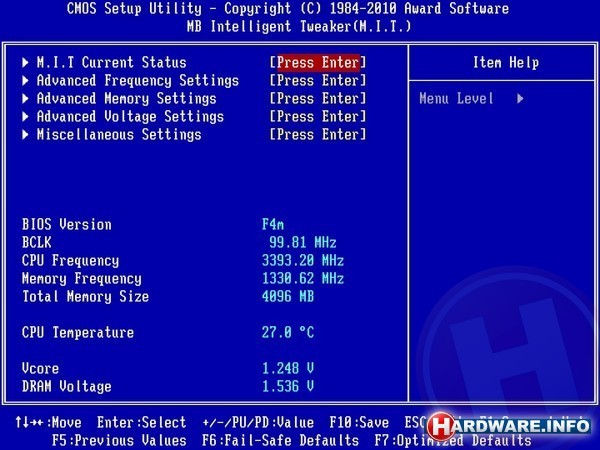Select the M.I.T Current Status menu entry

coord(111,62)
